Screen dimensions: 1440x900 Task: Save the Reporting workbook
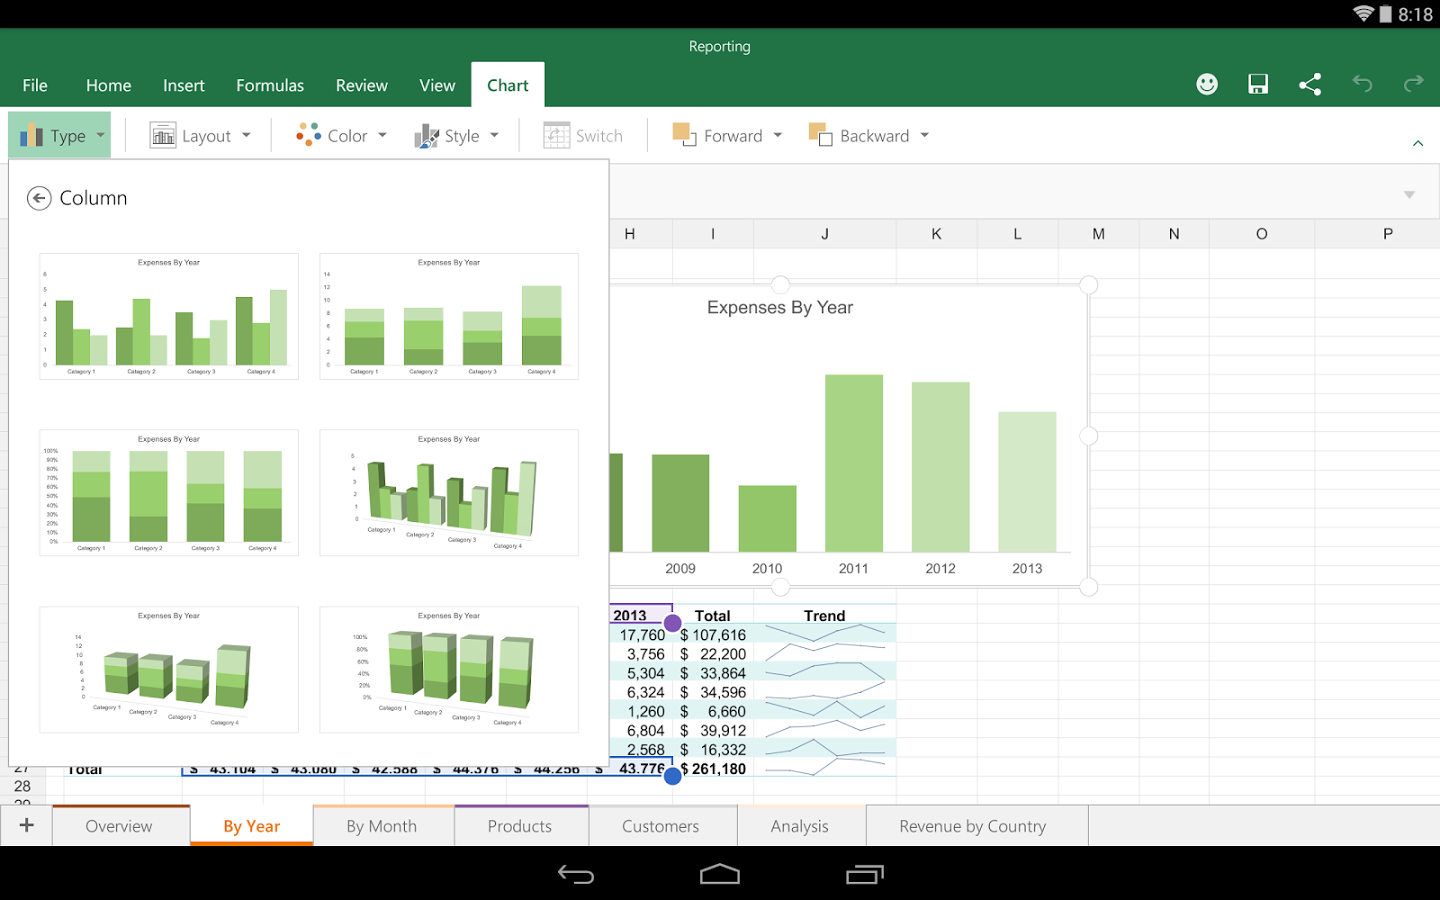pos(1257,84)
